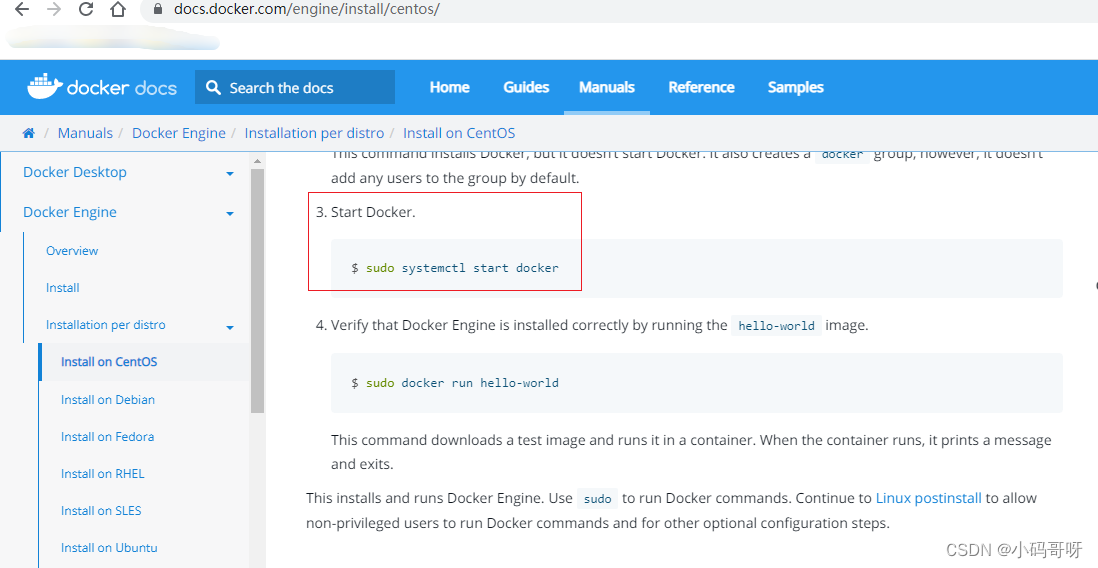Select the Manuals nav tab
This screenshot has width=1098, height=568.
point(606,88)
